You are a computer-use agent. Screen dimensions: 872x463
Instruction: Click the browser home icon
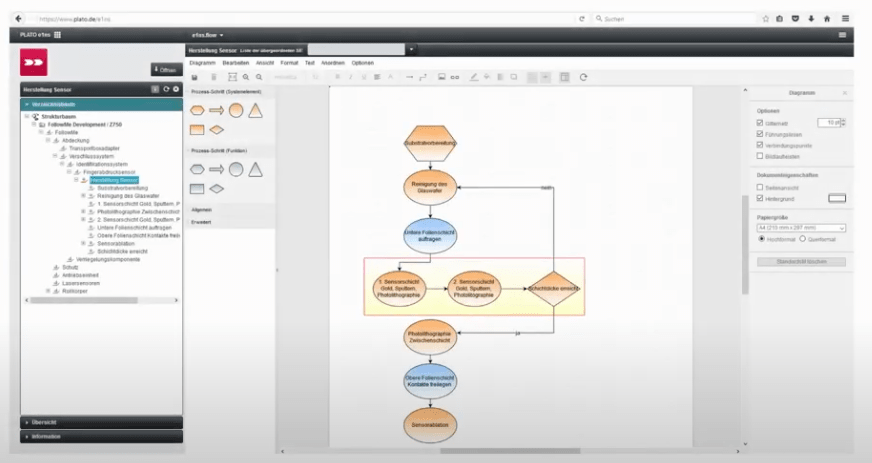[x=827, y=19]
